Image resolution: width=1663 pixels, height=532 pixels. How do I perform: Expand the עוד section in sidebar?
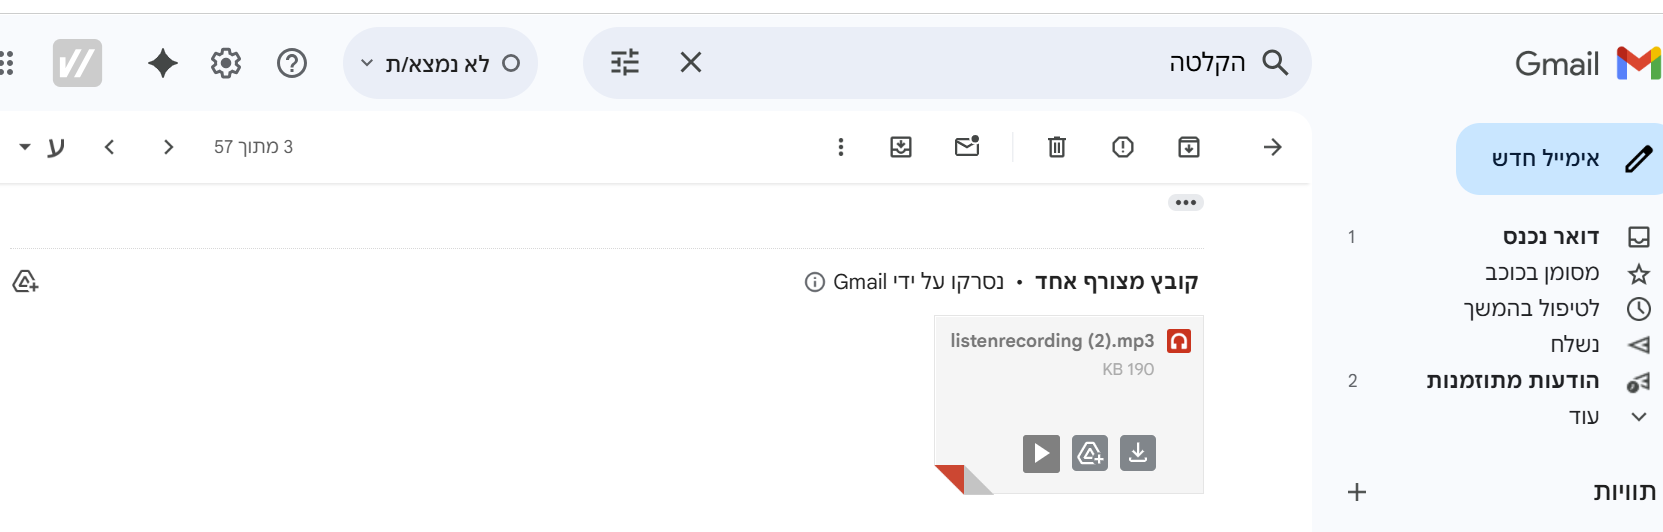pyautogui.click(x=1583, y=416)
